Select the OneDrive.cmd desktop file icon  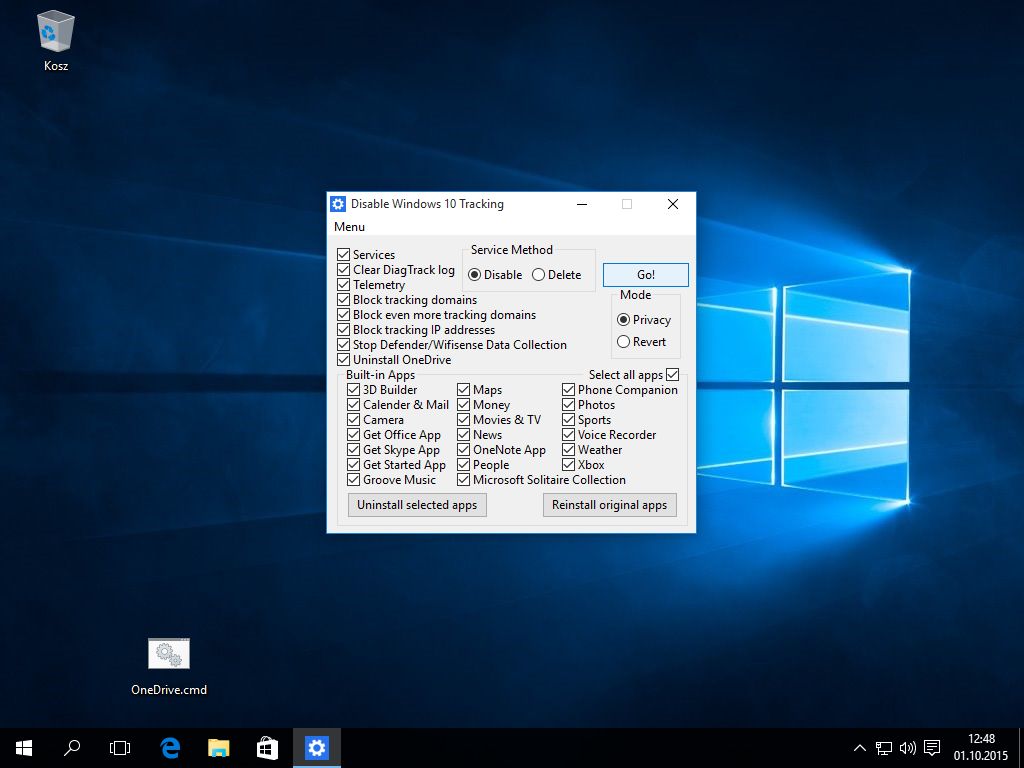[168, 666]
